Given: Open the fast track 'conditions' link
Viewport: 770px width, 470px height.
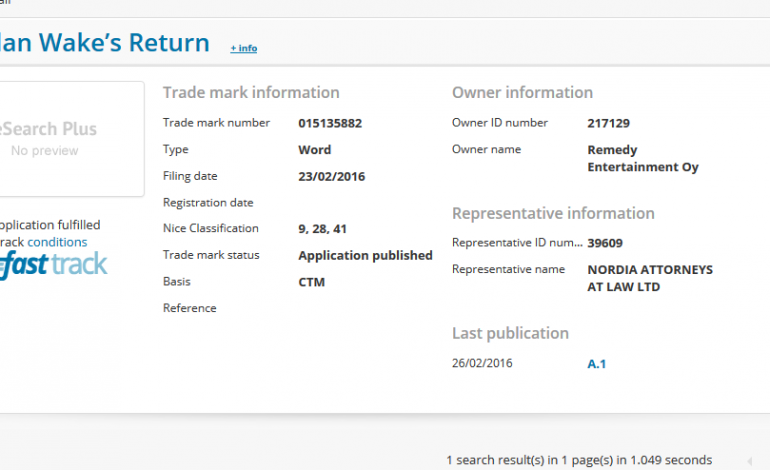Looking at the screenshot, I should (57, 242).
